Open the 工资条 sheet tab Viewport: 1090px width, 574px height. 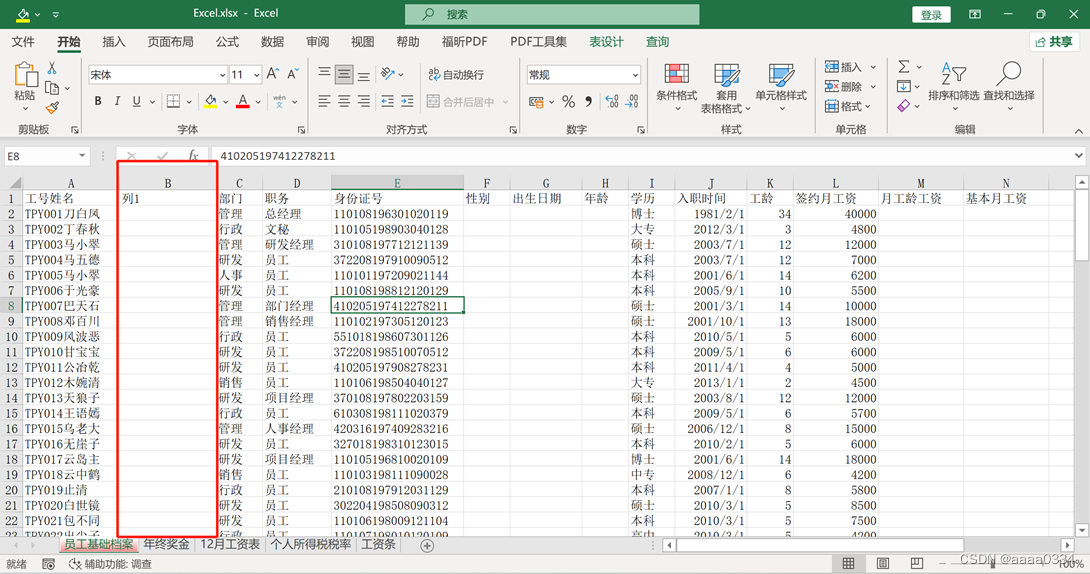(378, 544)
